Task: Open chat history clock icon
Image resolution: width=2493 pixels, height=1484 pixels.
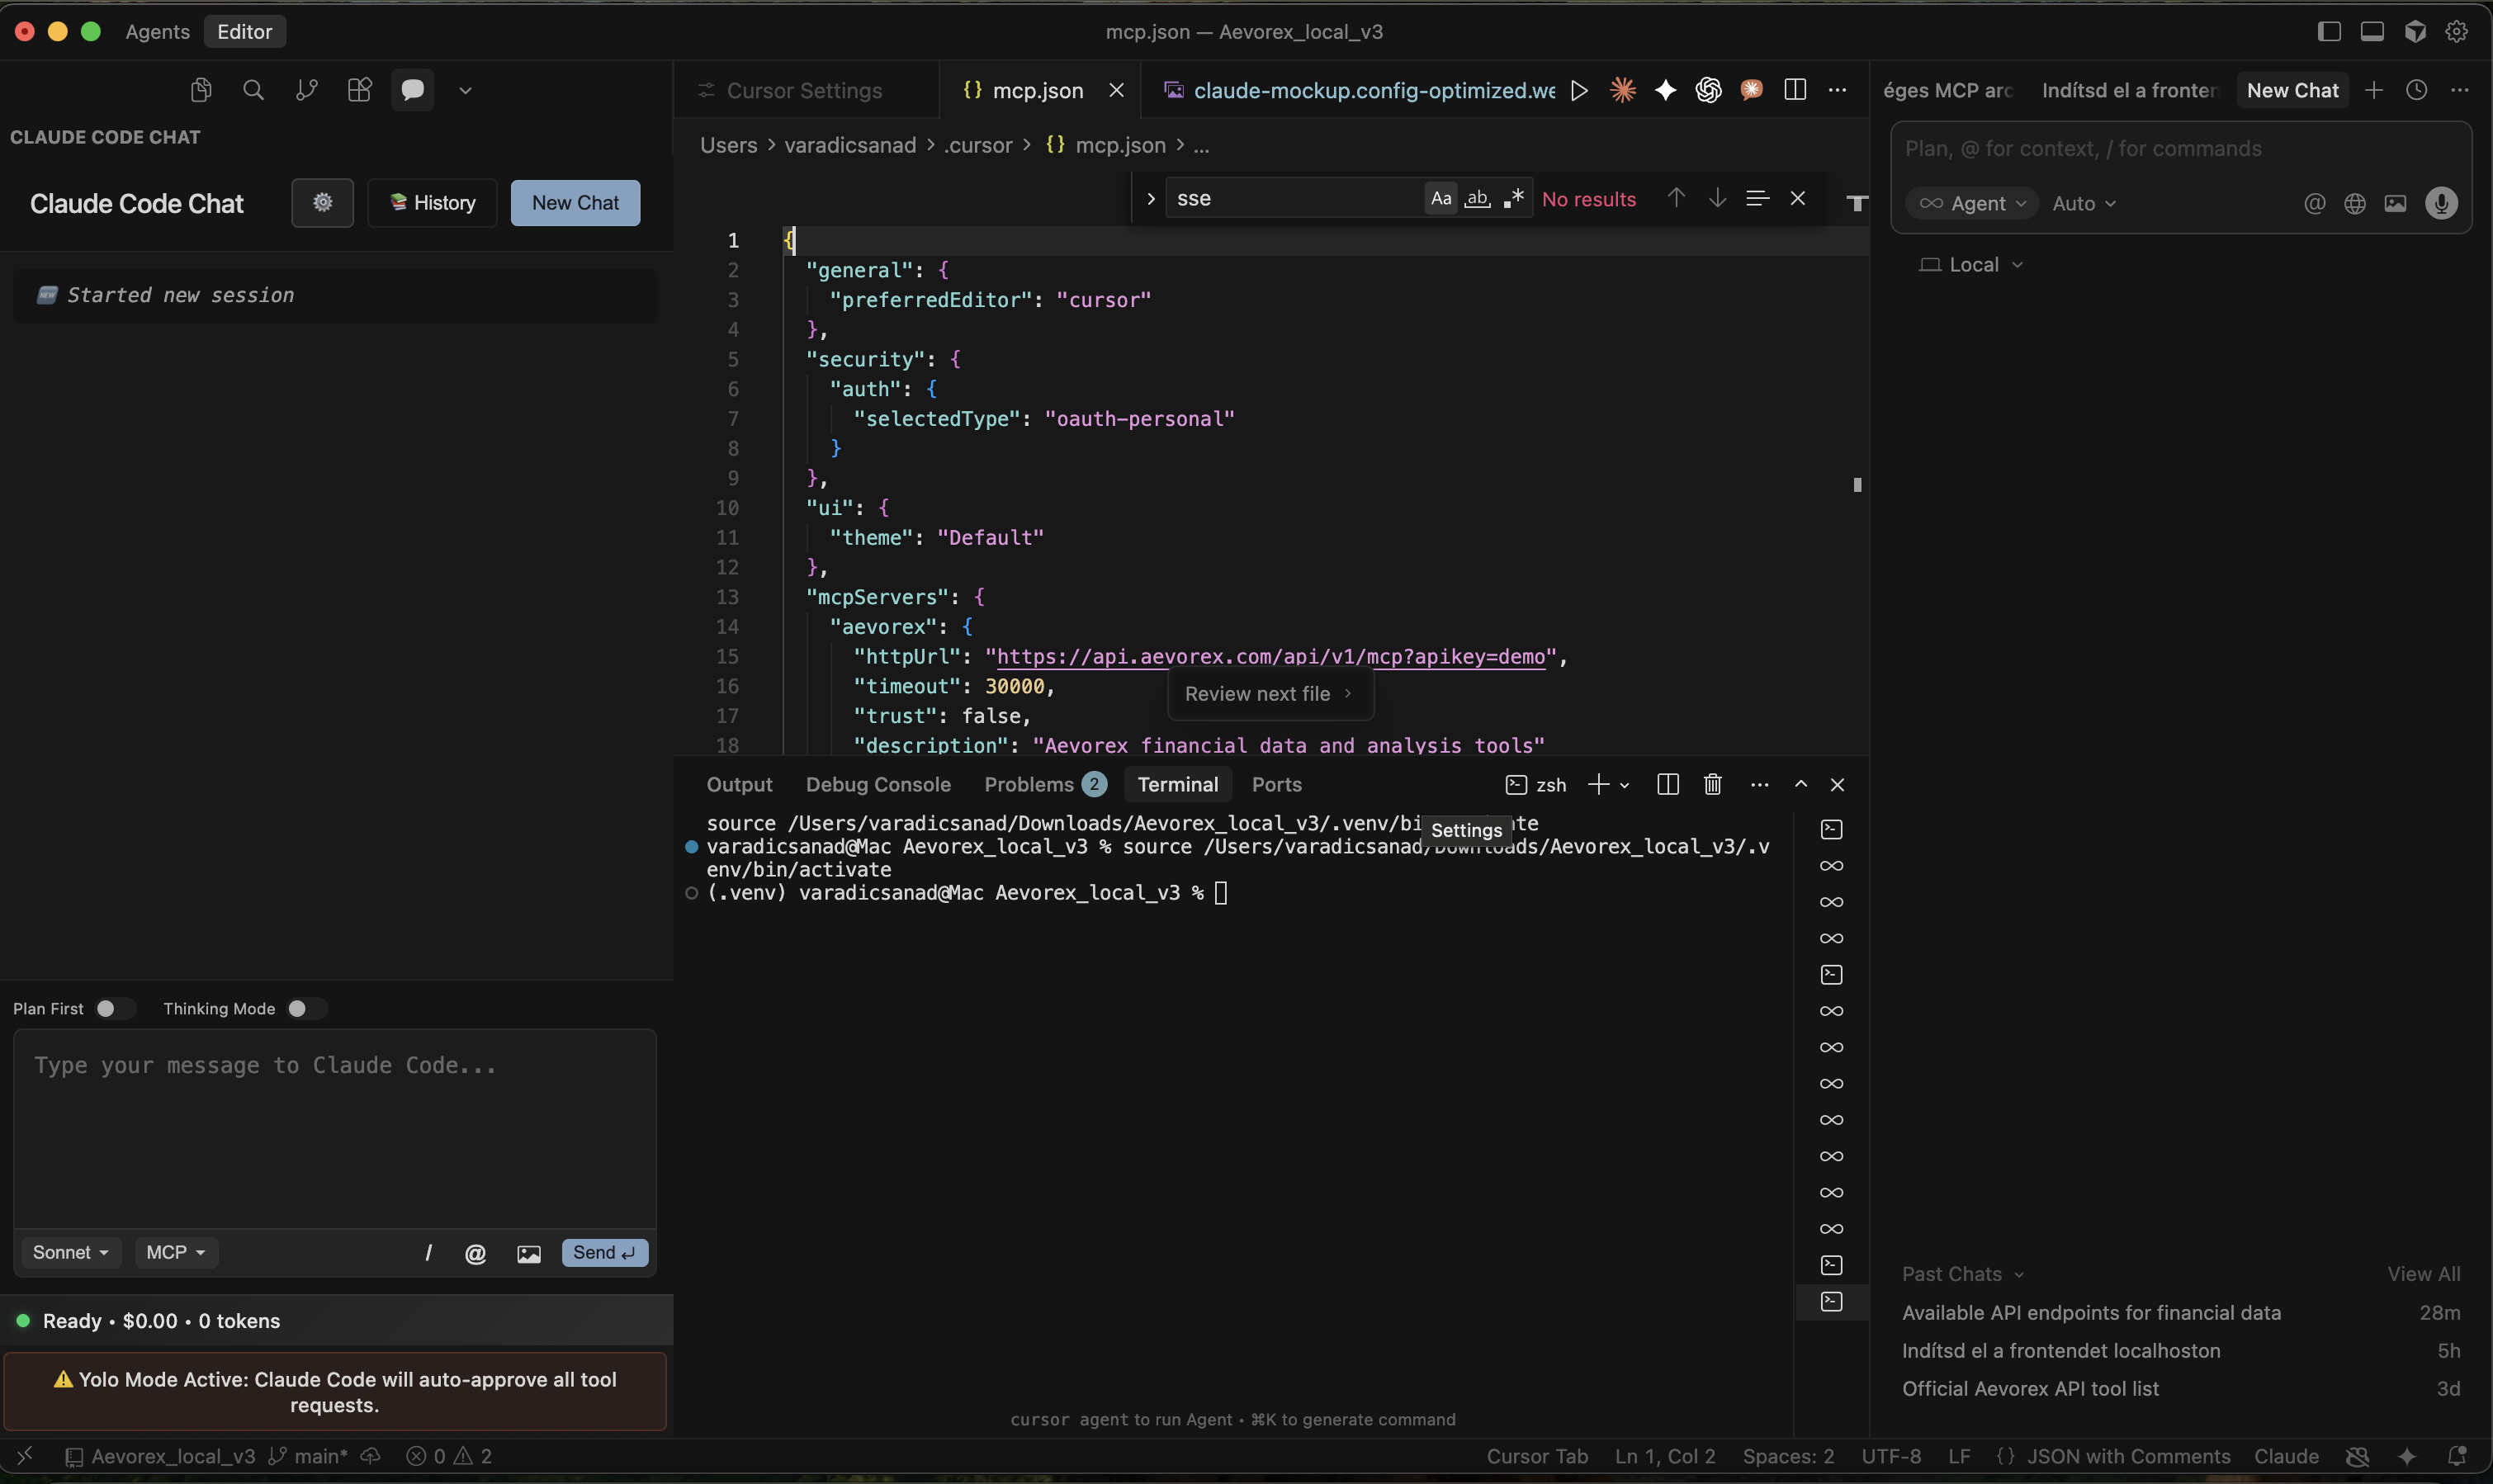Action: click(2416, 90)
